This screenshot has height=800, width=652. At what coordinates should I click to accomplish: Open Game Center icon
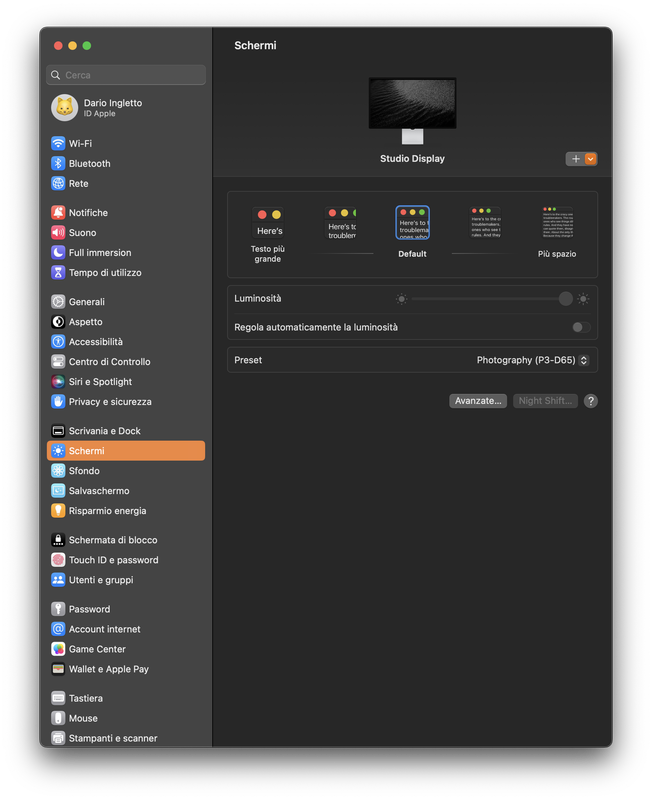58,649
